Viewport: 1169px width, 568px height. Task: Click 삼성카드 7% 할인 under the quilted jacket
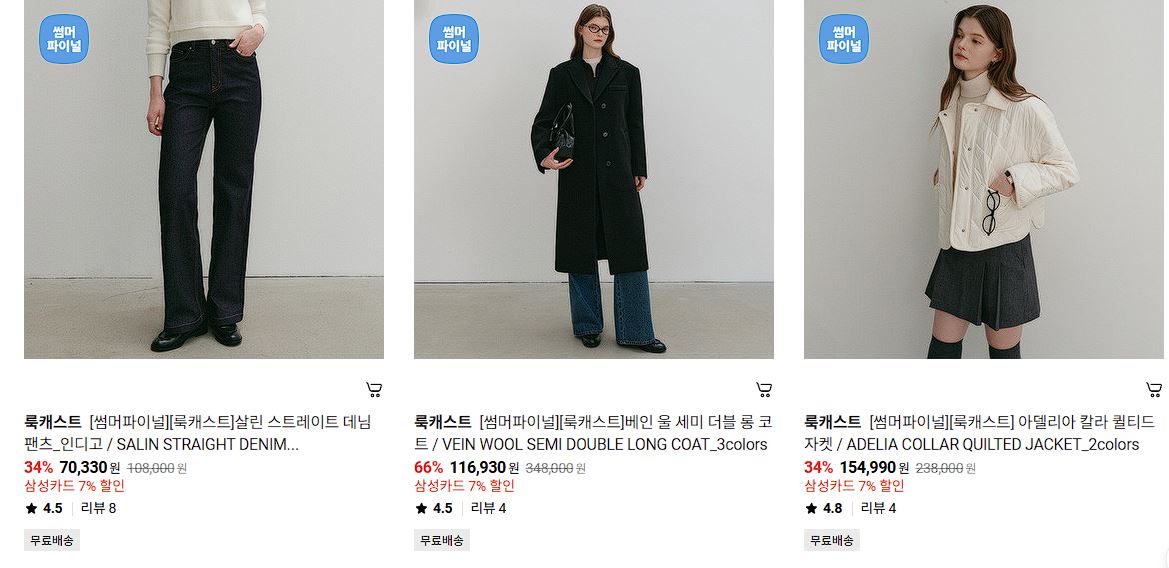[854, 486]
